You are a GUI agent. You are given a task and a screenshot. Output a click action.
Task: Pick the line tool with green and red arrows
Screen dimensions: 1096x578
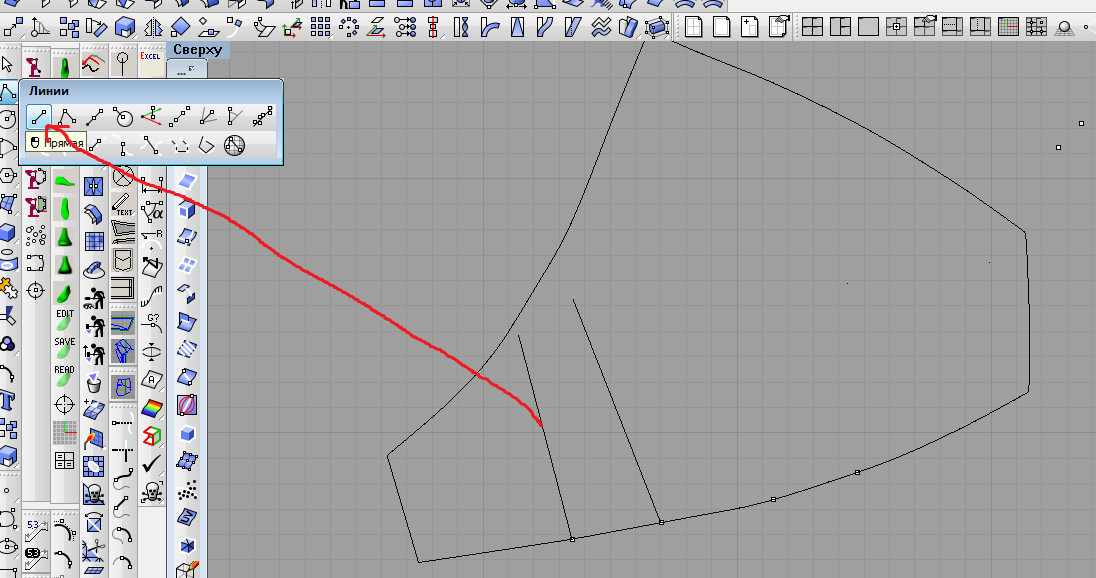(x=151, y=117)
